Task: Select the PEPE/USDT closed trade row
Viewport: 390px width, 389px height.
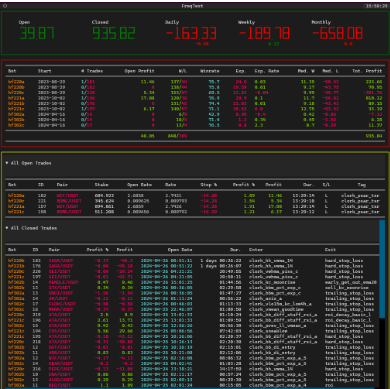Action: click(193, 369)
